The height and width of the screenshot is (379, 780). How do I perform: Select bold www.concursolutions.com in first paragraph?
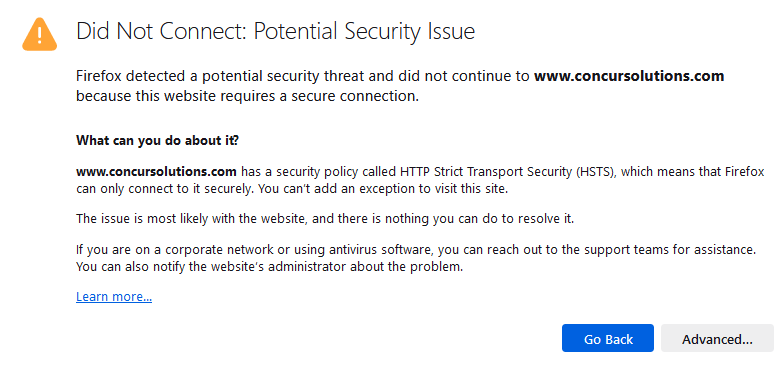tap(629, 76)
